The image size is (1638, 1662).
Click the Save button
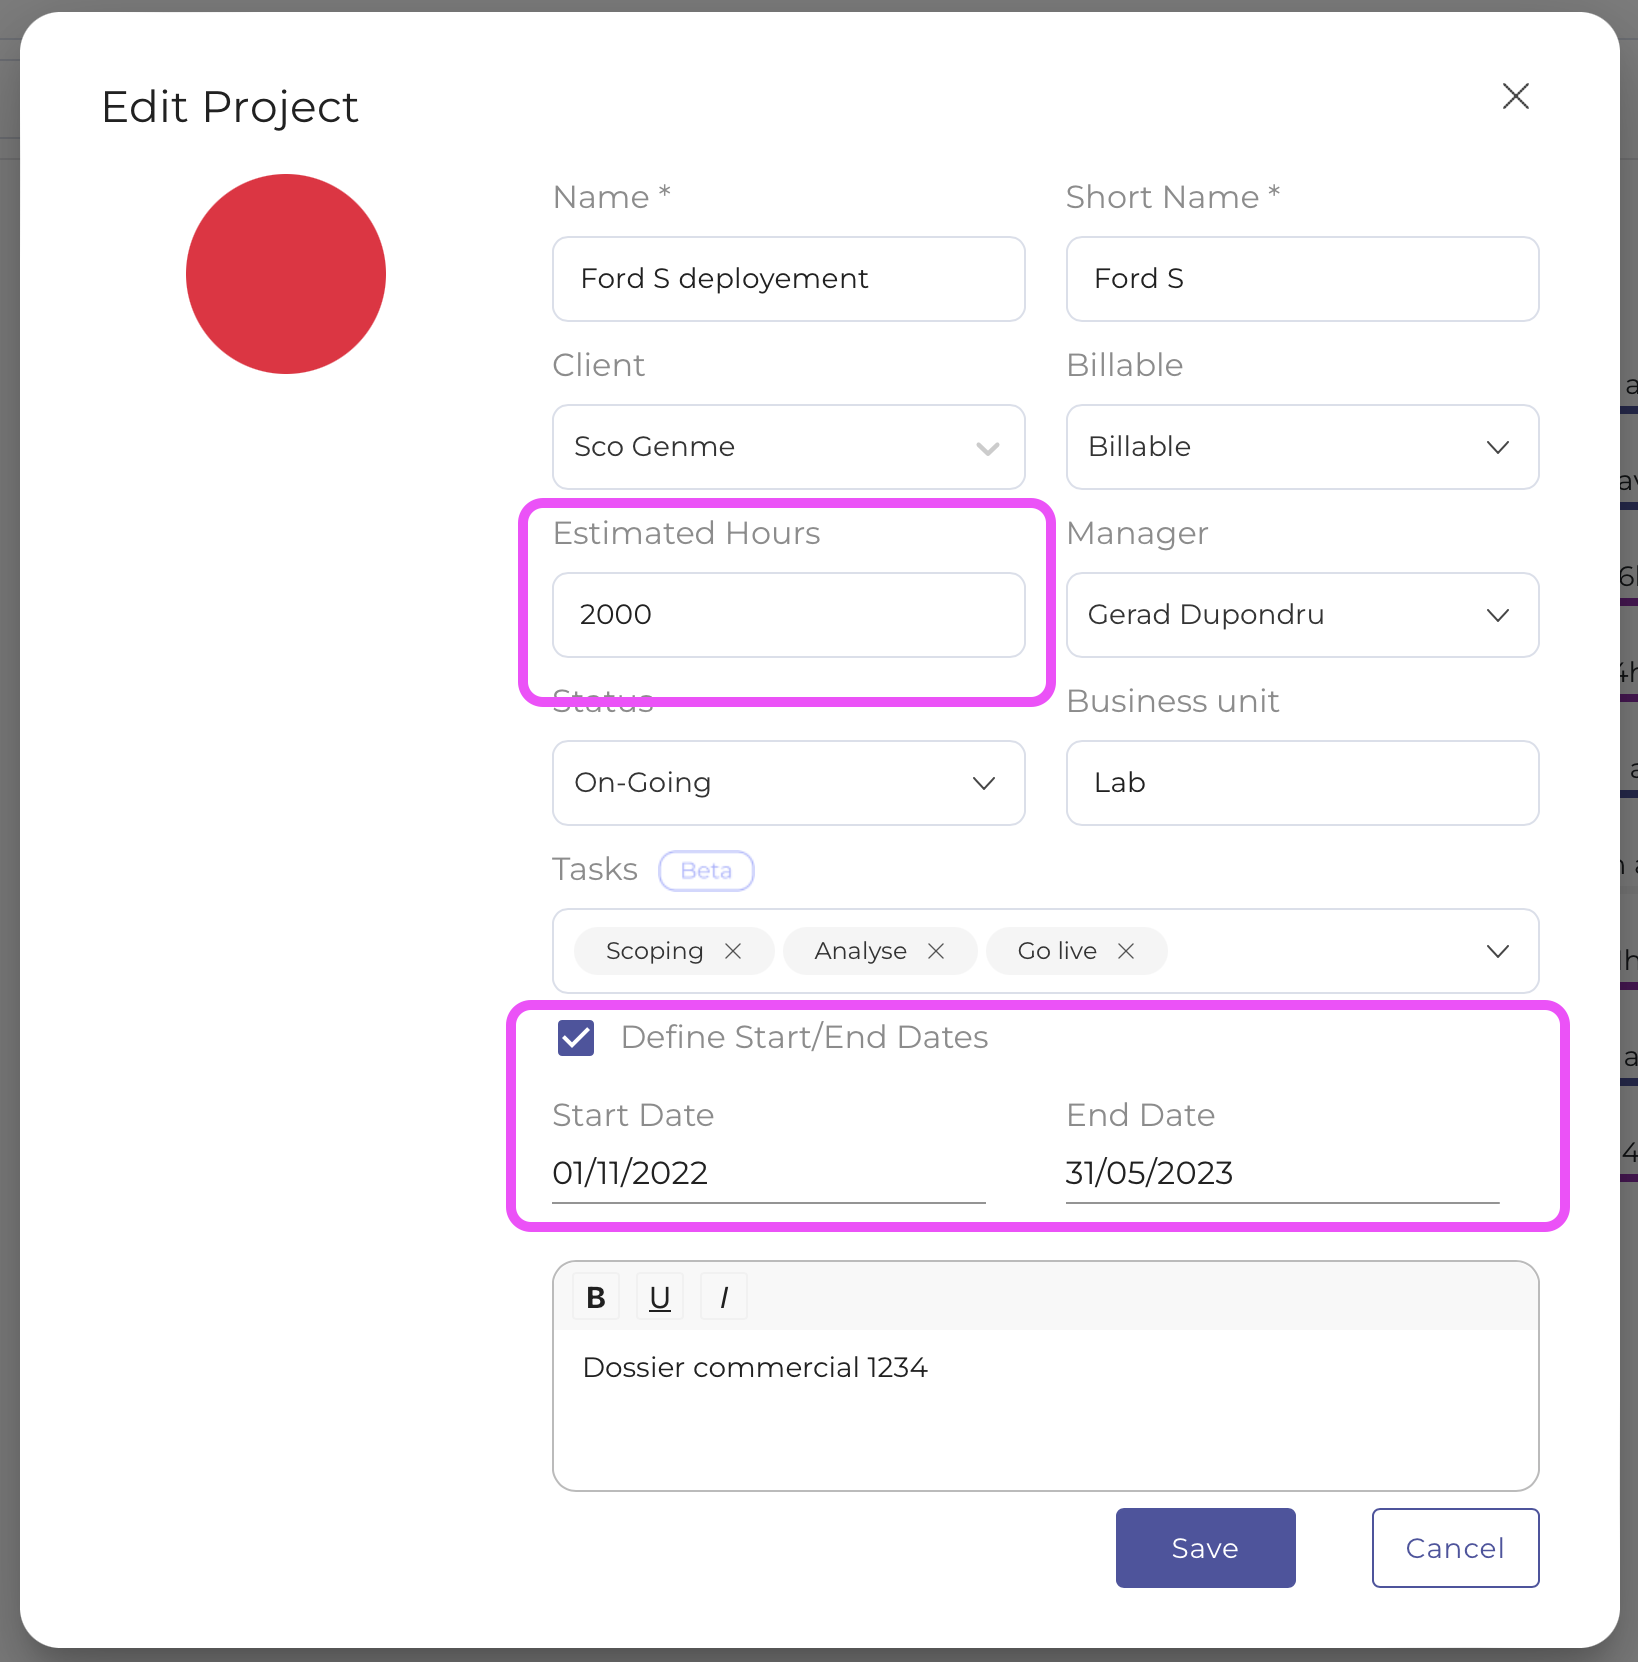(x=1204, y=1547)
